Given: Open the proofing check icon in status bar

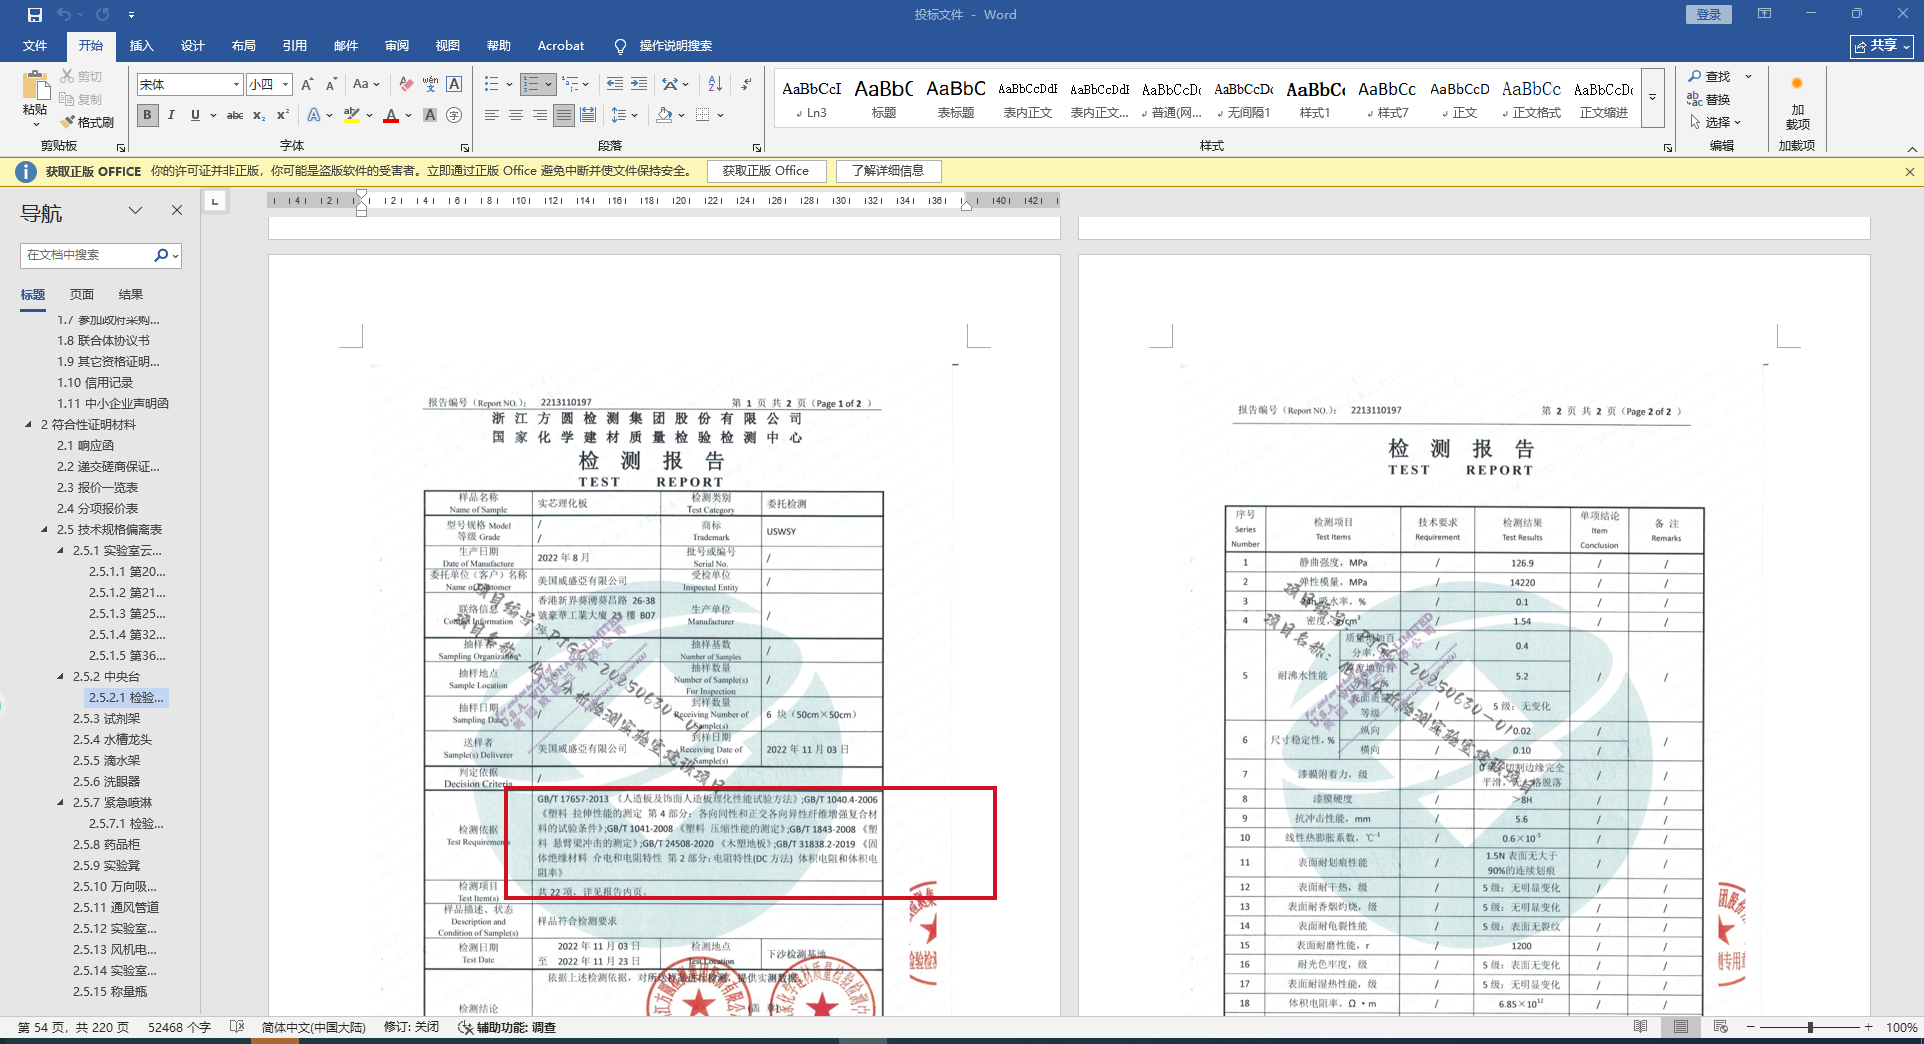Looking at the screenshot, I should (237, 1027).
